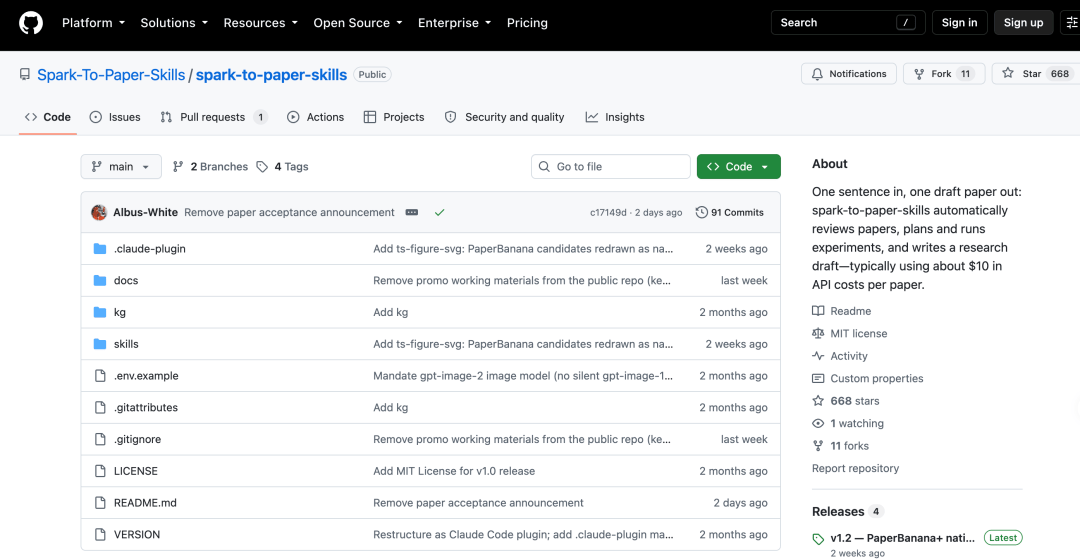Image resolution: width=1080 pixels, height=560 pixels.
Task: Switch to the Issues tab
Action: pyautogui.click(x=115, y=117)
